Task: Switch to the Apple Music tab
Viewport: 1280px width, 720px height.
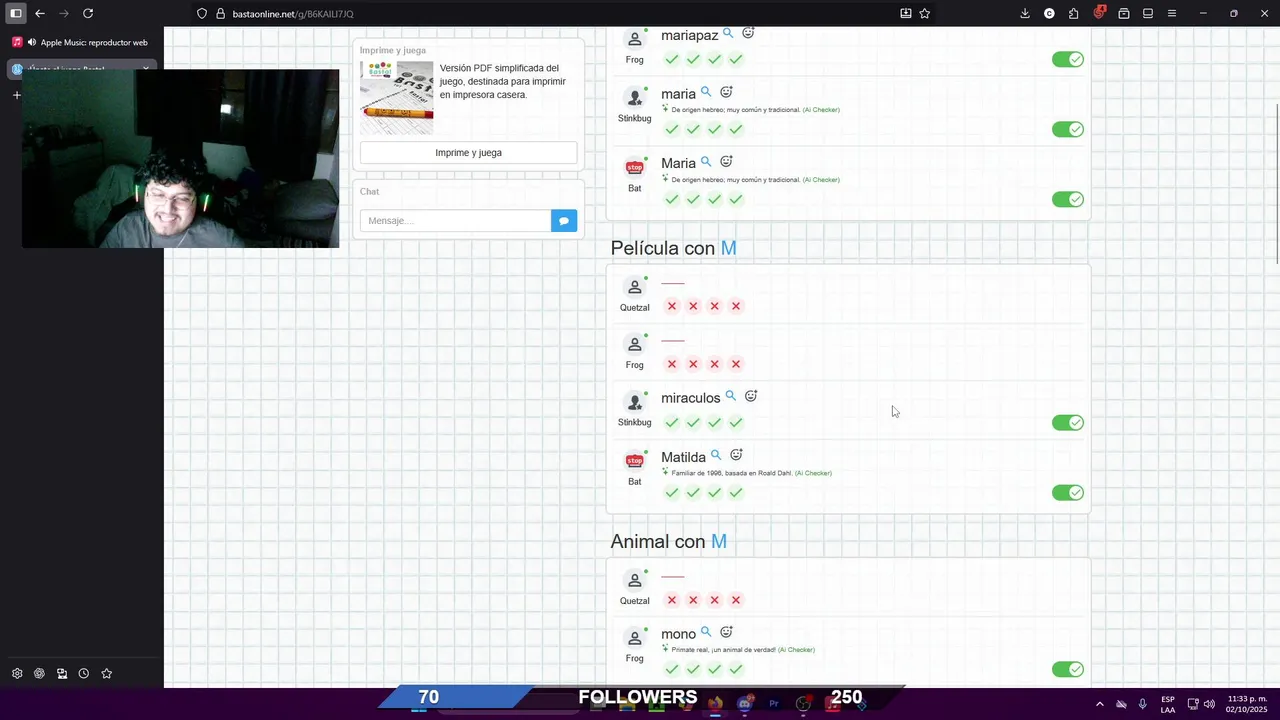Action: (82, 42)
